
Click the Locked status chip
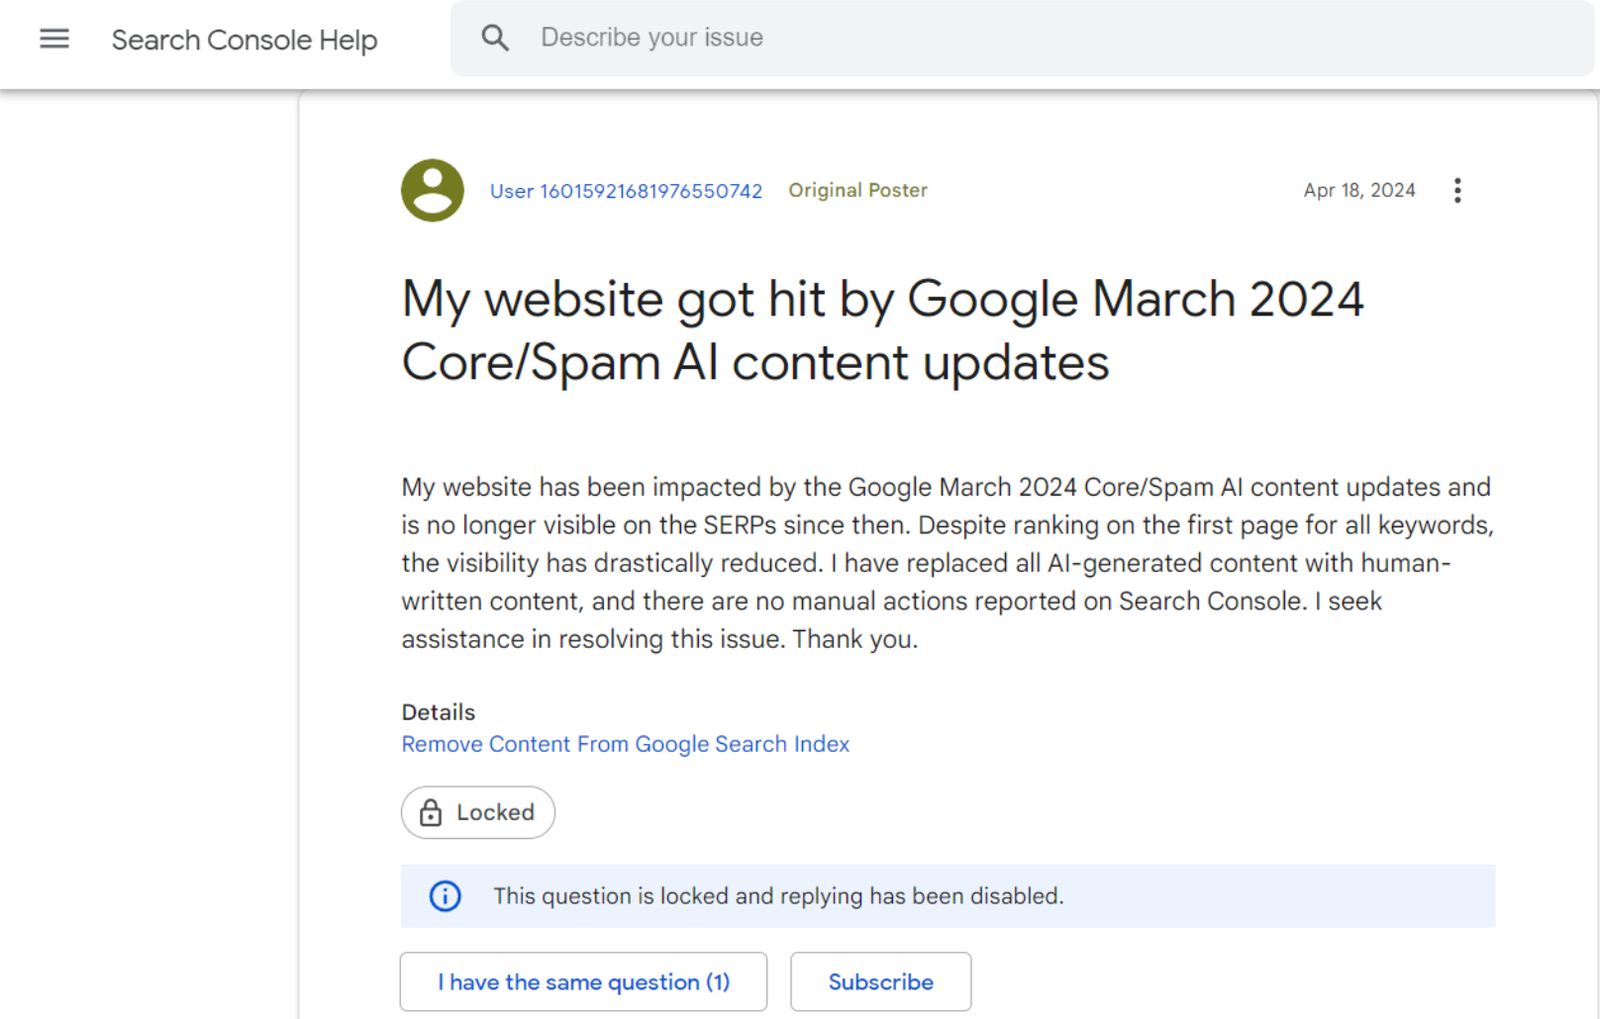pyautogui.click(x=478, y=812)
